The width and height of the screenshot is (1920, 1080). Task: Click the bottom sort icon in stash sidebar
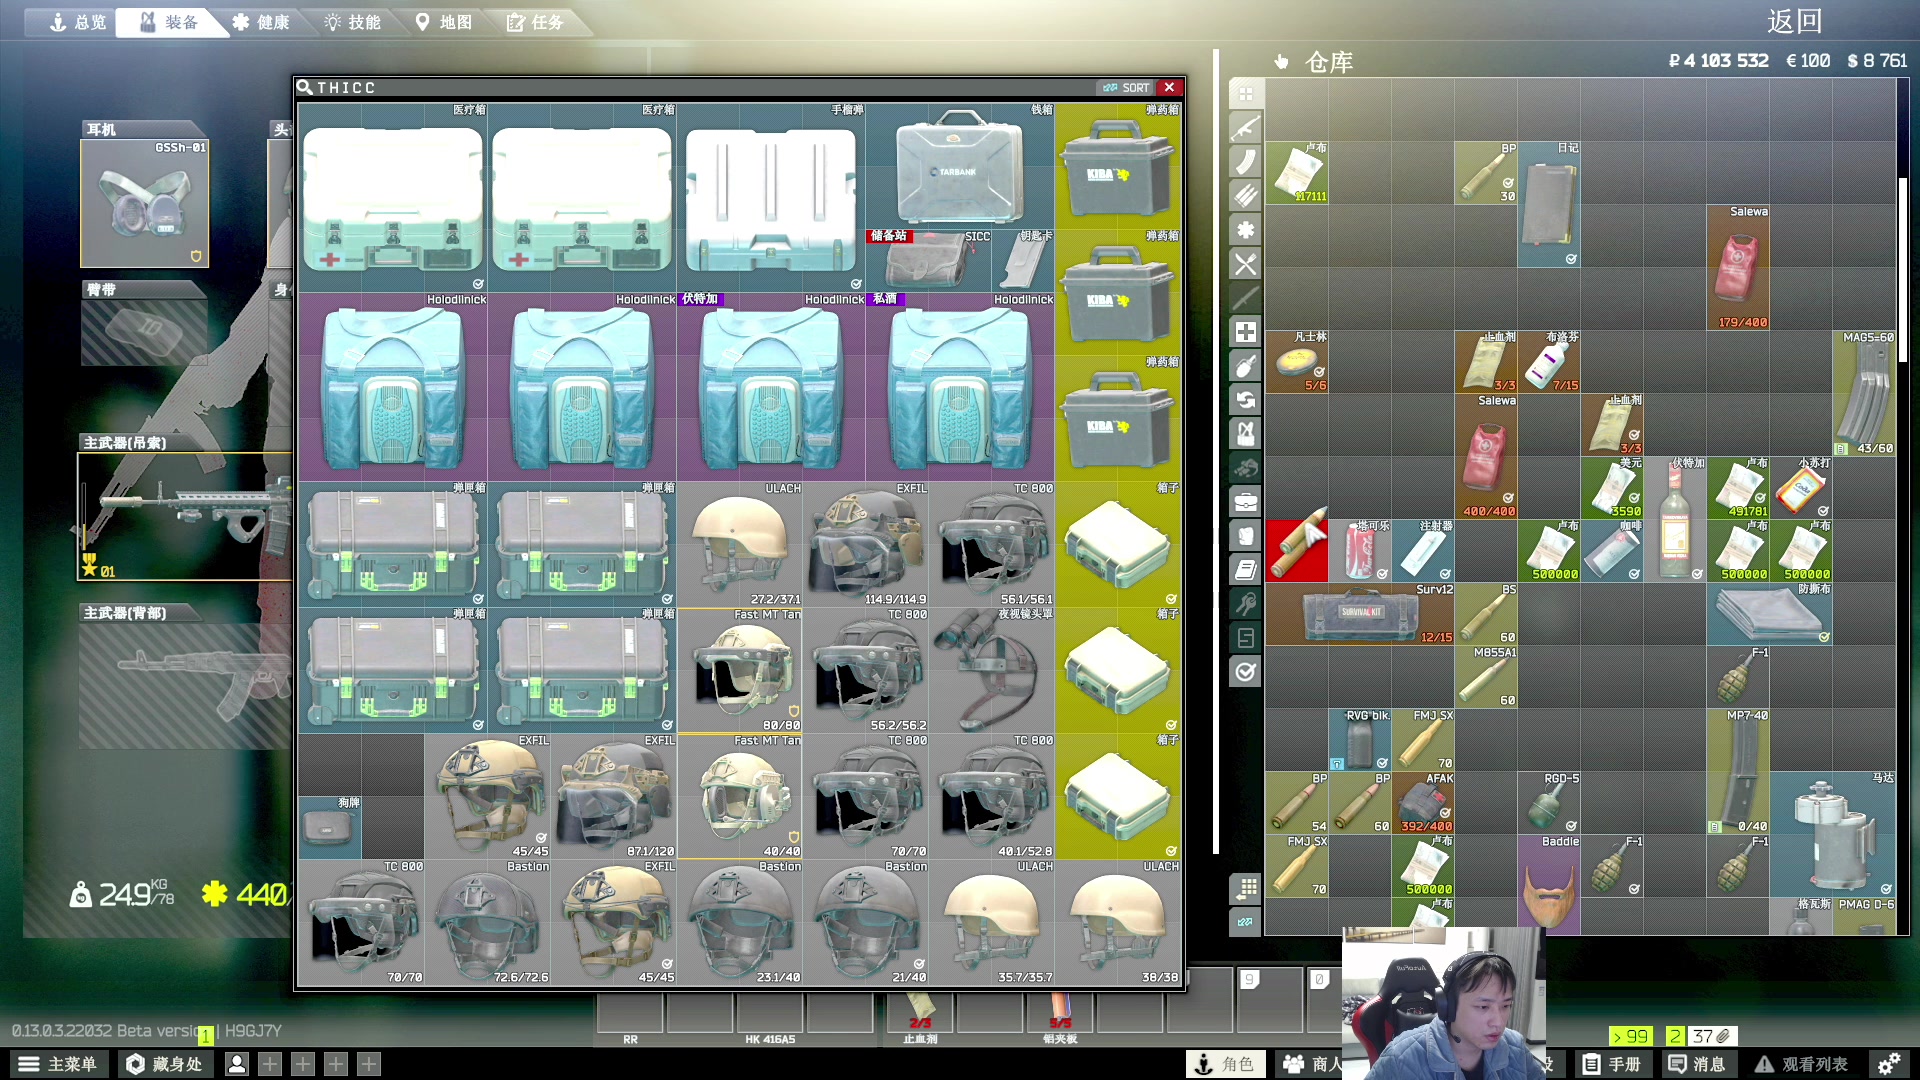point(1246,922)
